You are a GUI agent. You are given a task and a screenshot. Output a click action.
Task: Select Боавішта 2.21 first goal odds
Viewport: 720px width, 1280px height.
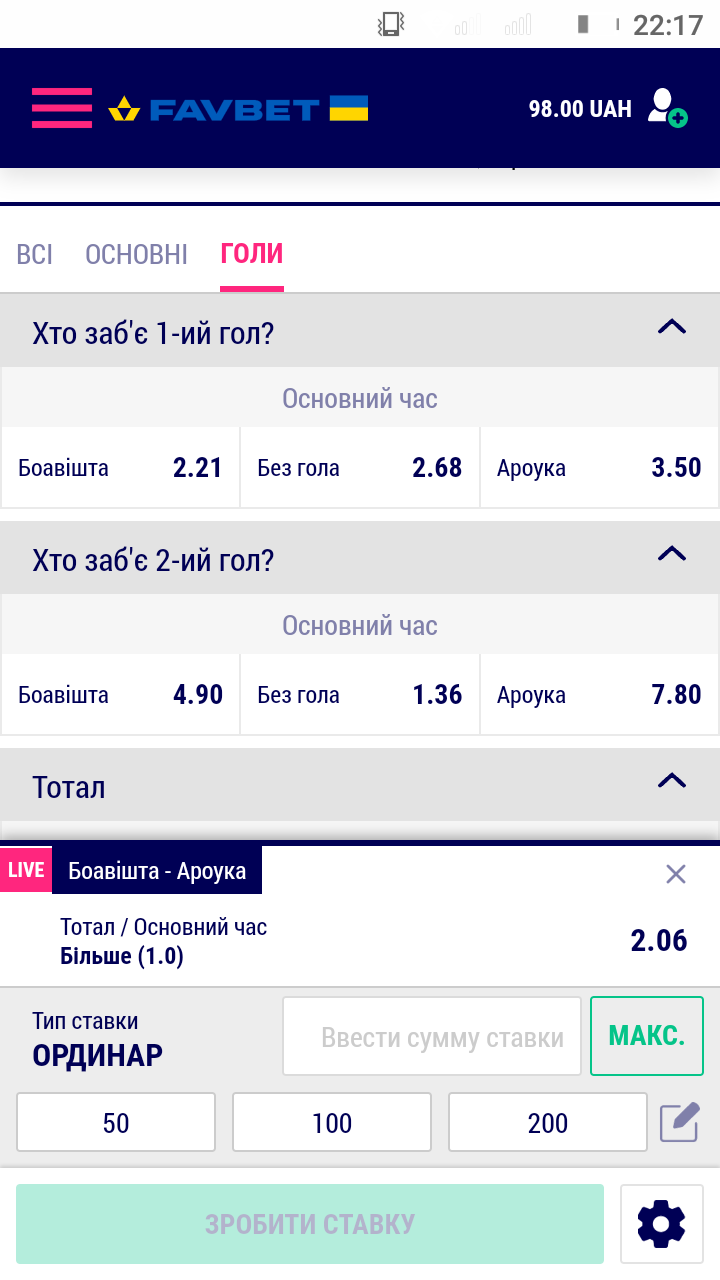pyautogui.click(x=120, y=467)
